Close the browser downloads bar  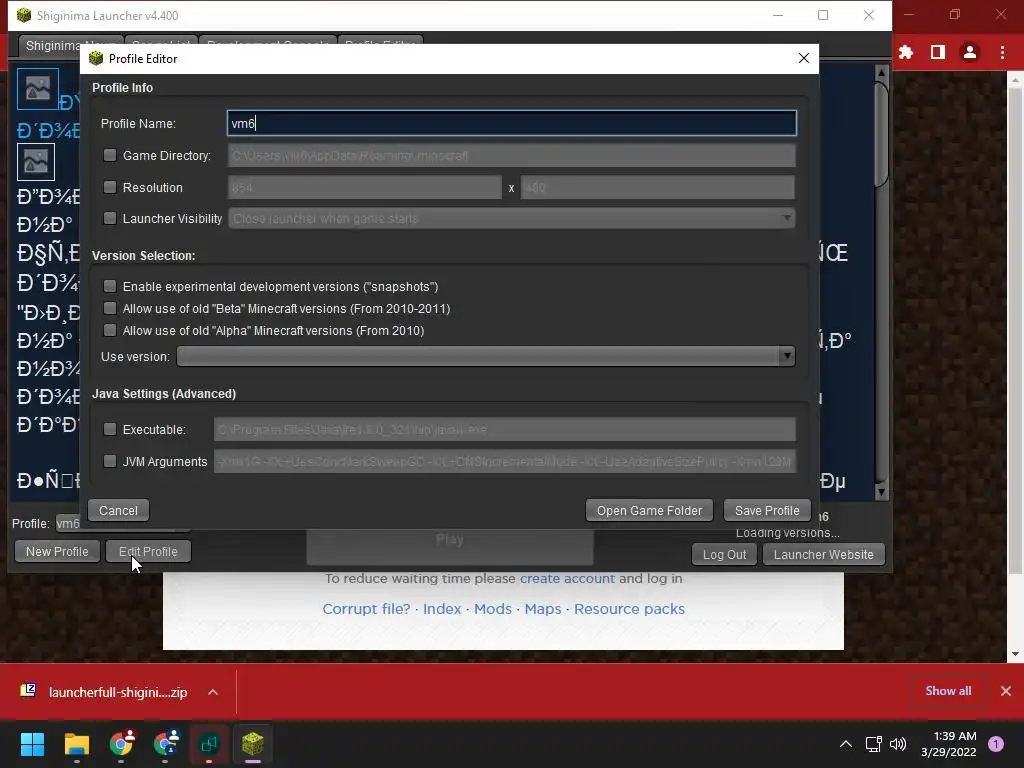[x=1006, y=691]
